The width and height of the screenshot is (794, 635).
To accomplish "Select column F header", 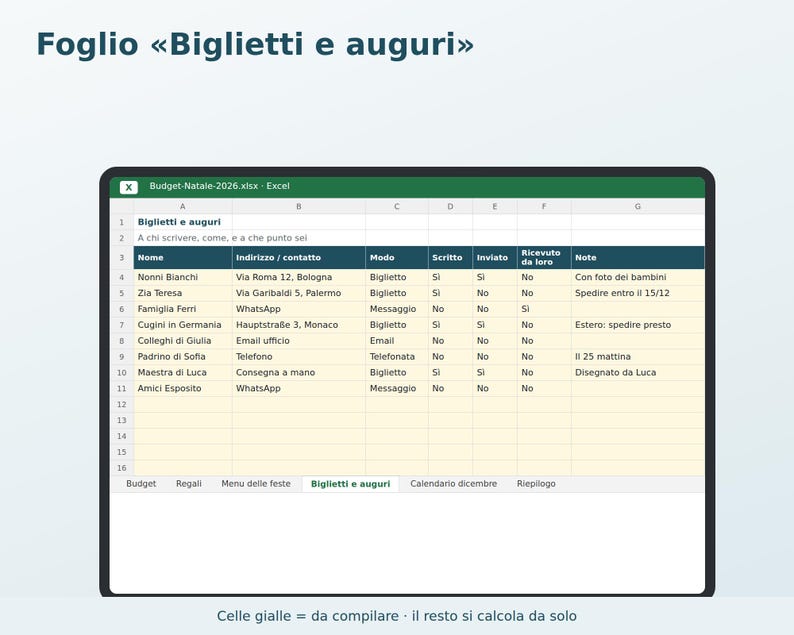I will click(x=544, y=206).
